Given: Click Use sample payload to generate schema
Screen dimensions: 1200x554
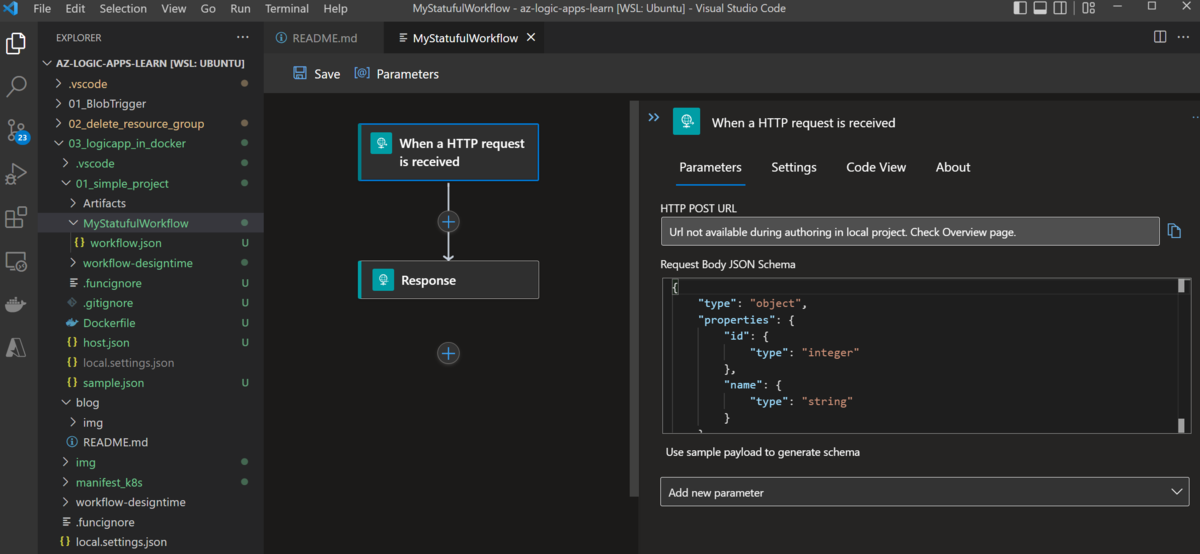Looking at the screenshot, I should tap(762, 452).
